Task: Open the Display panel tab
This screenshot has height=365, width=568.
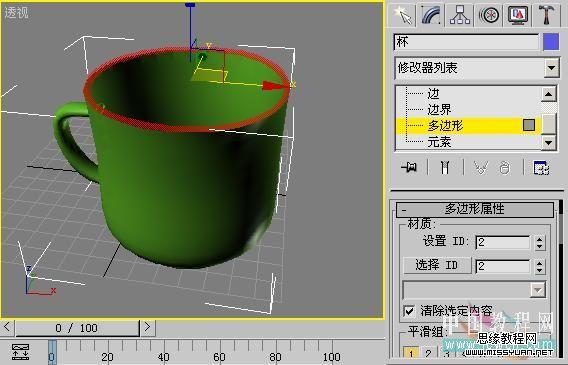Action: [518, 15]
